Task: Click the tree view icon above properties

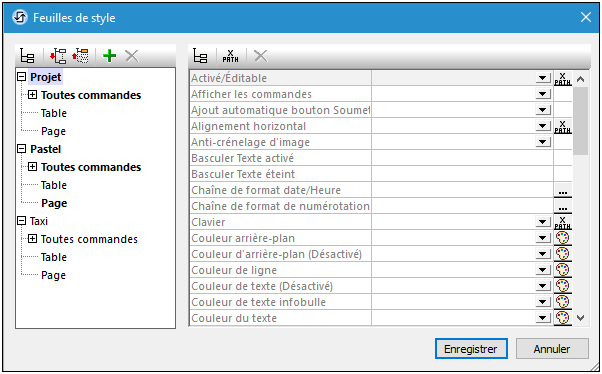Action: (x=200, y=56)
